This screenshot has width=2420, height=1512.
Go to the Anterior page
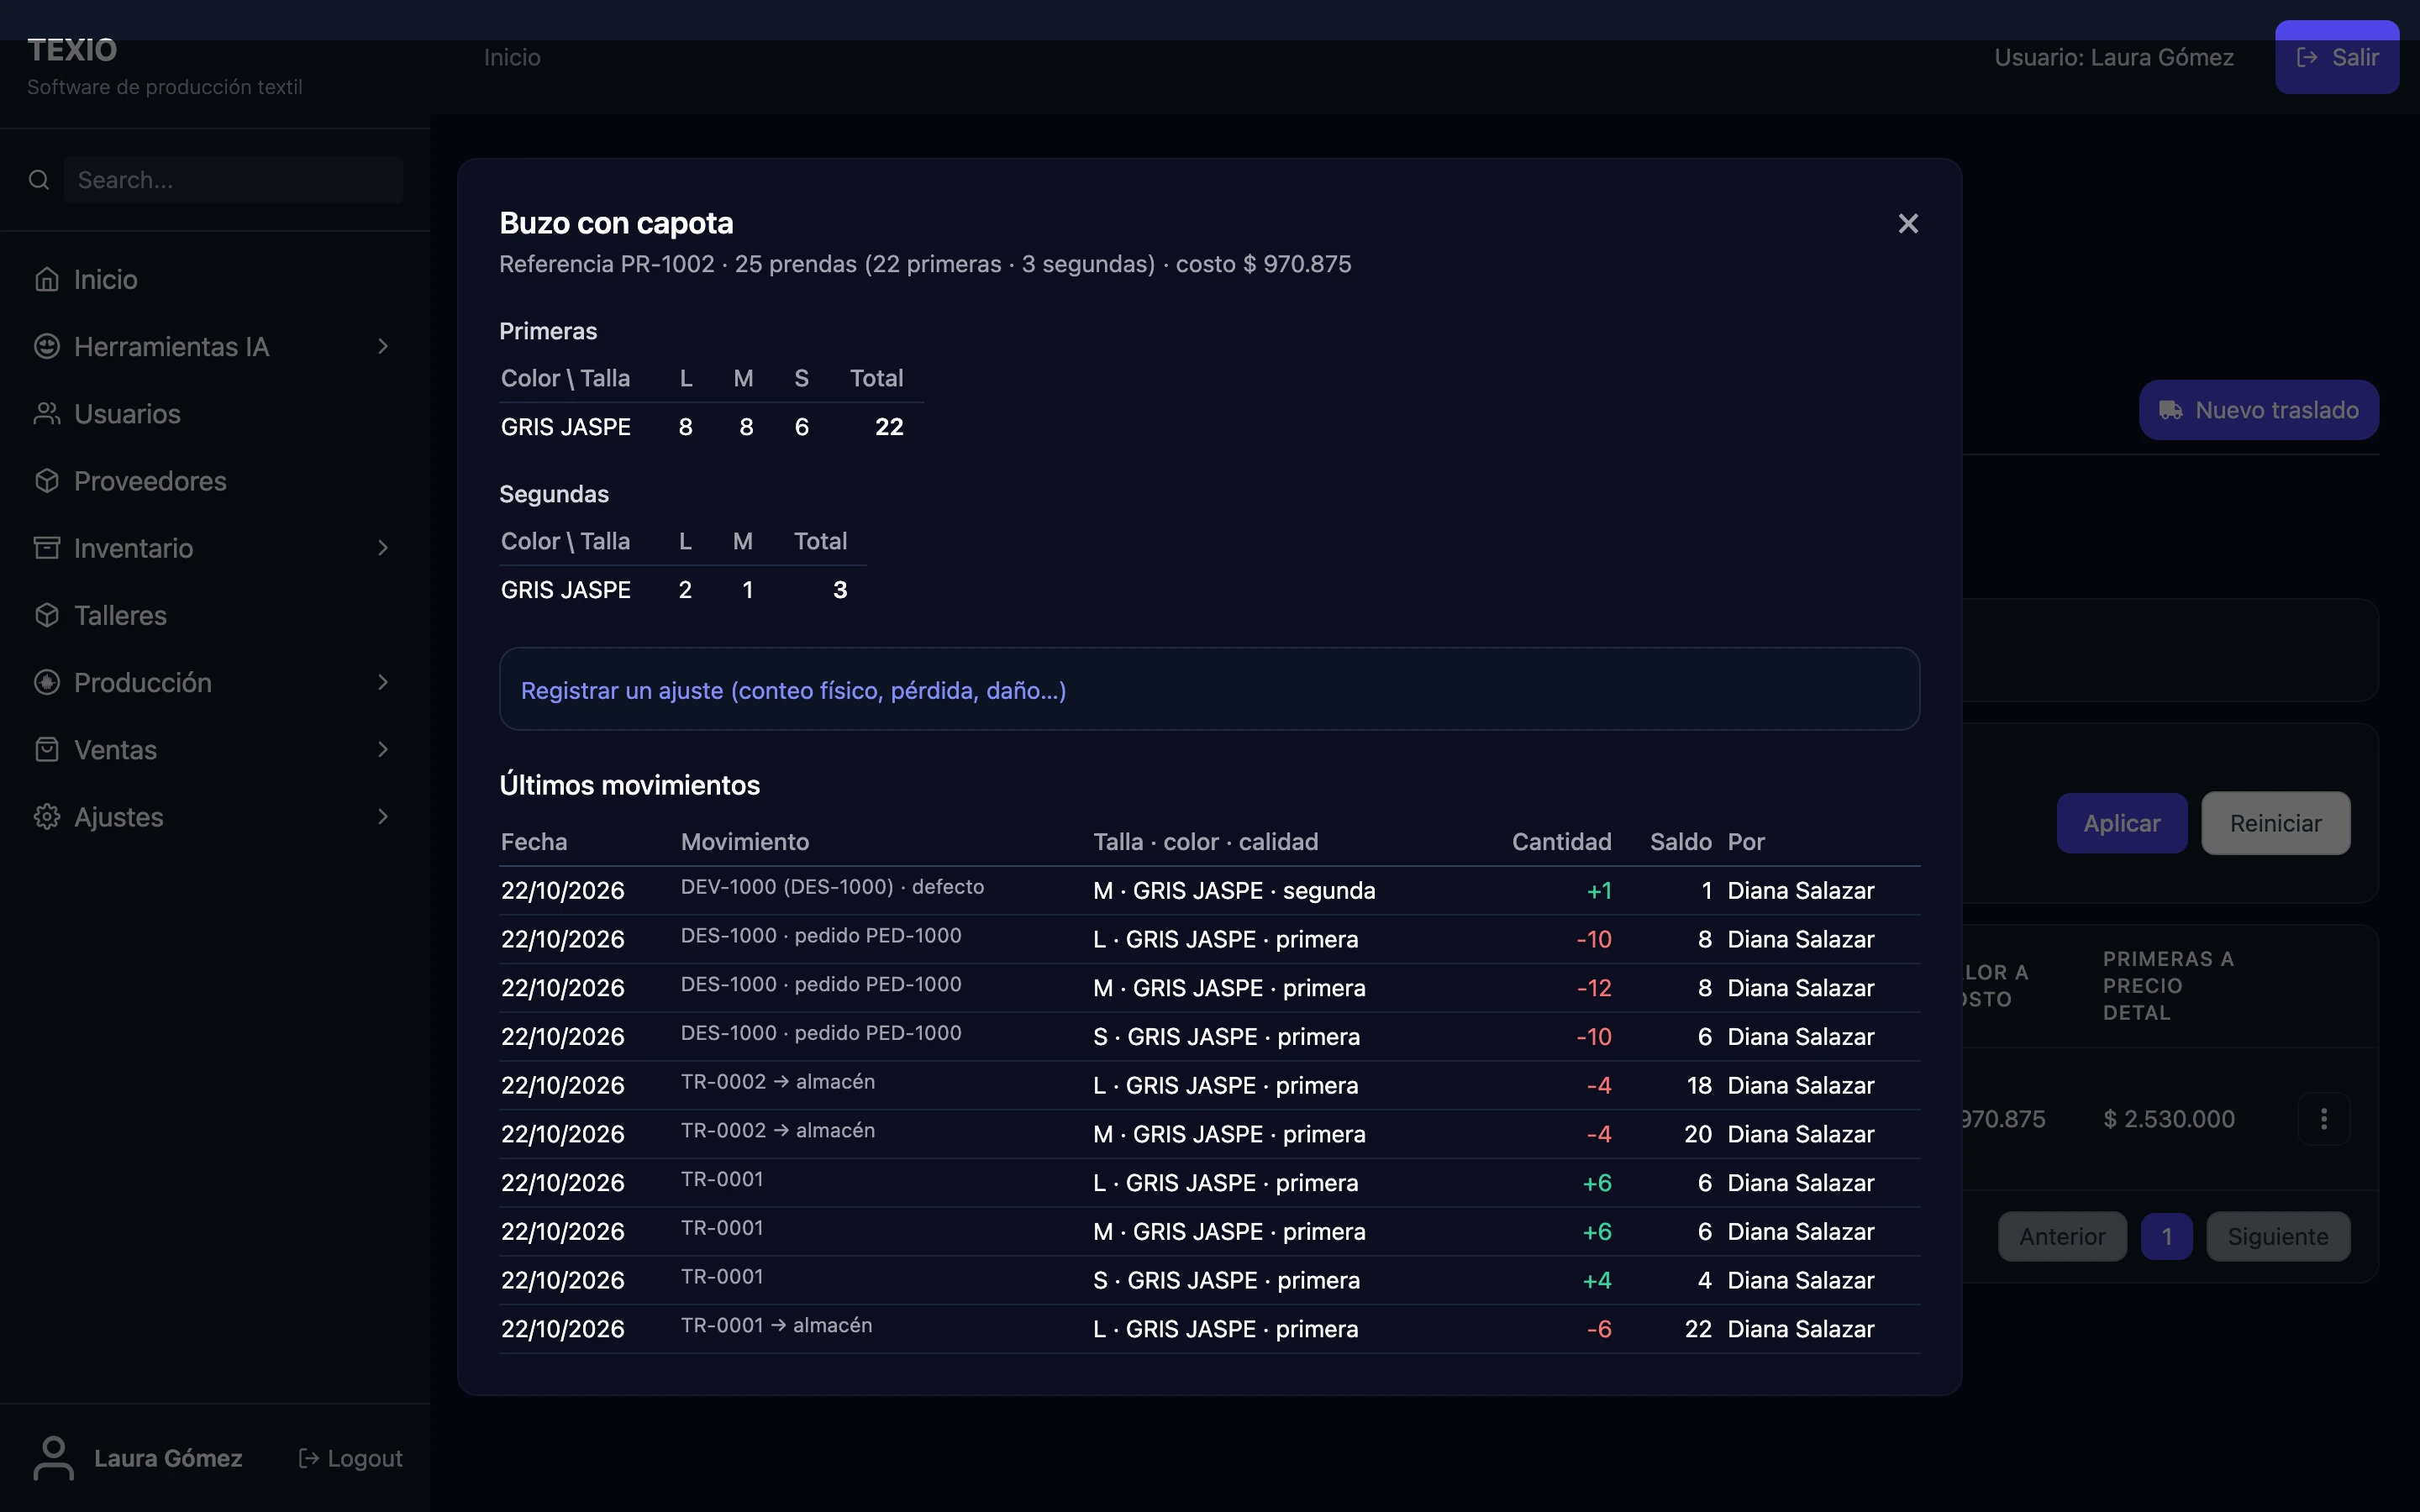point(2061,1236)
